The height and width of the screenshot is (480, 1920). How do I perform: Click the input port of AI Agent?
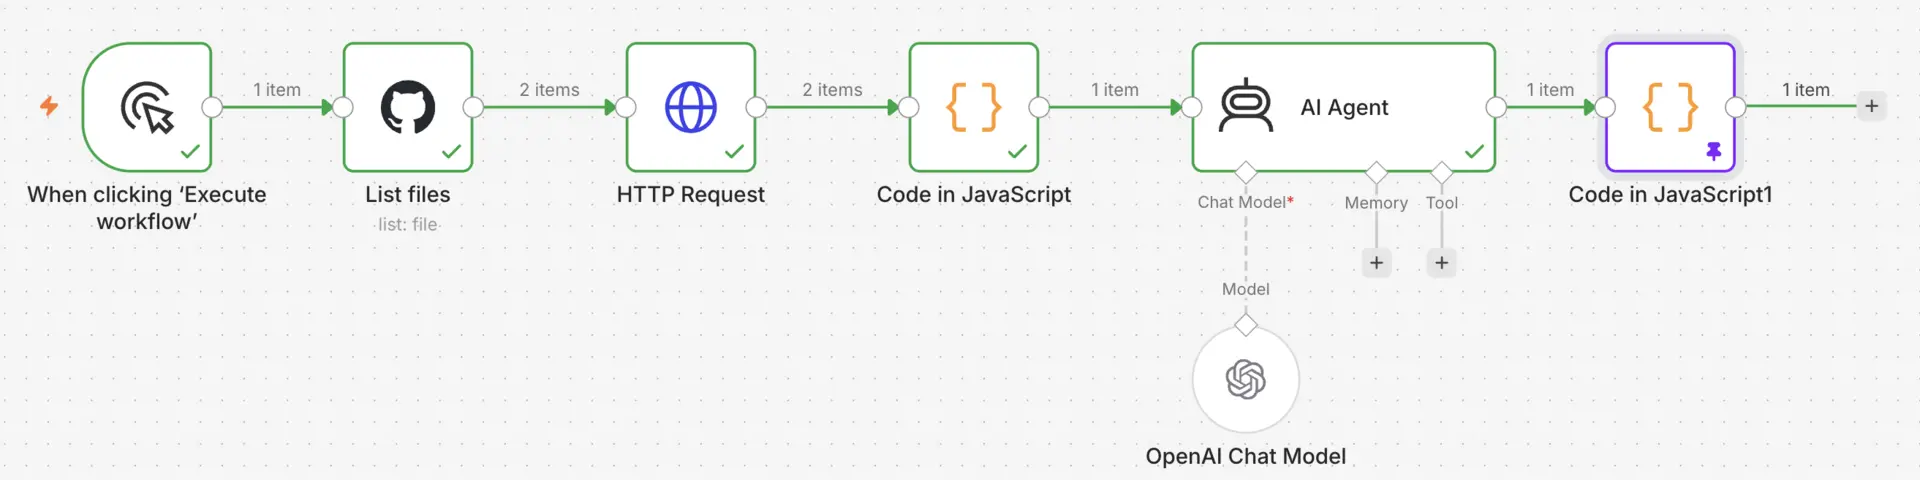[x=1192, y=107]
